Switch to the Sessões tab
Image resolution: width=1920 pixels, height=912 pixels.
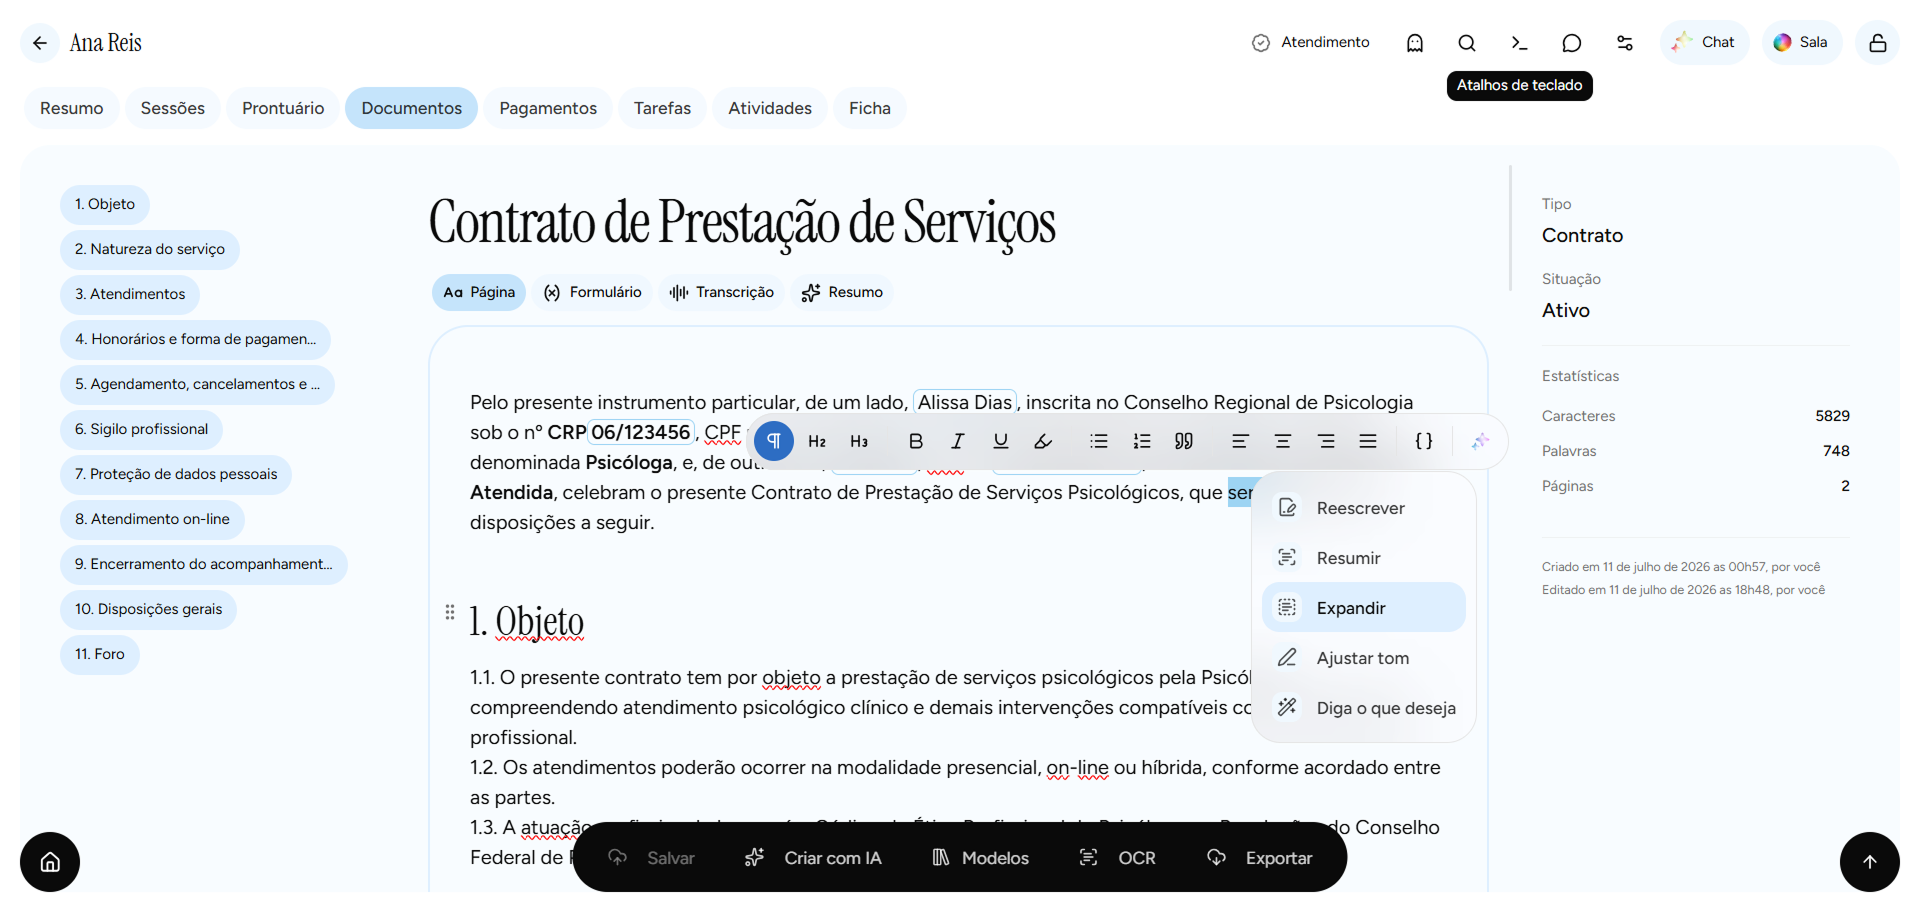[173, 108]
